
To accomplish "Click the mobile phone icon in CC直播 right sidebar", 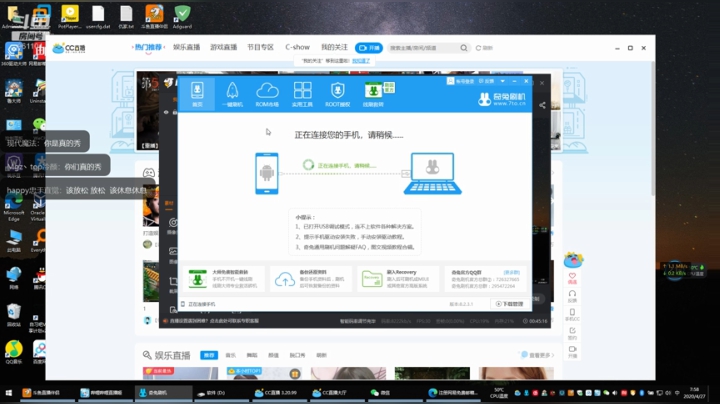I will [x=572, y=314].
